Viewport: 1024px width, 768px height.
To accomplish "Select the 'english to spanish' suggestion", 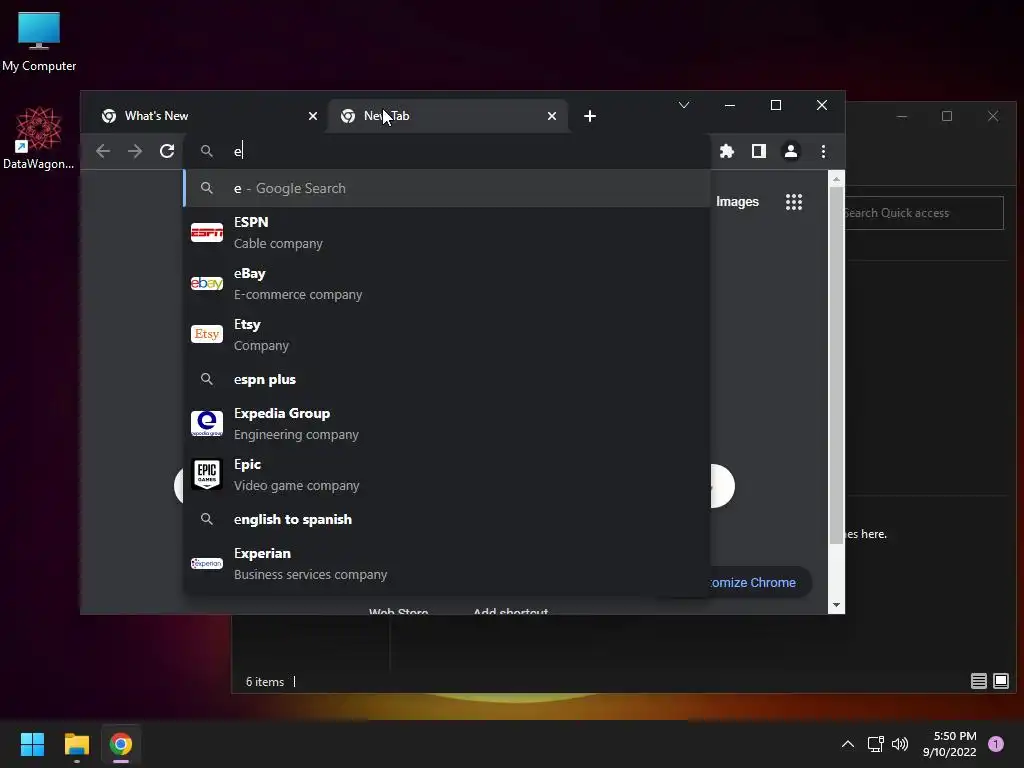I will 447,519.
